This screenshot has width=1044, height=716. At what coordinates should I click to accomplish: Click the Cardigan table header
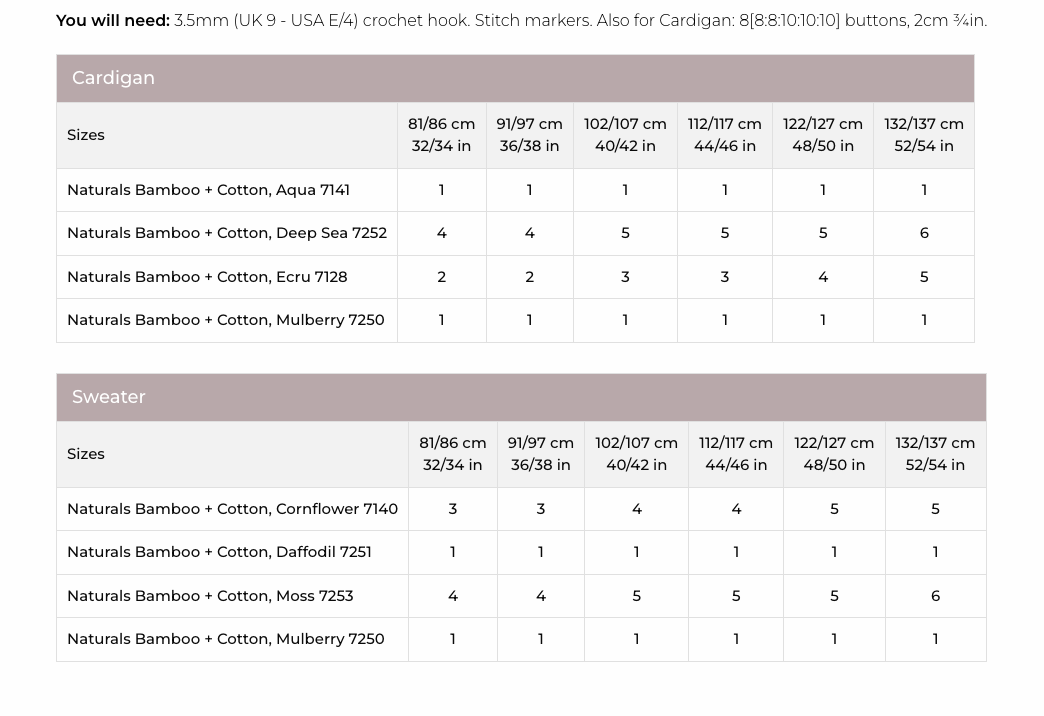(113, 78)
